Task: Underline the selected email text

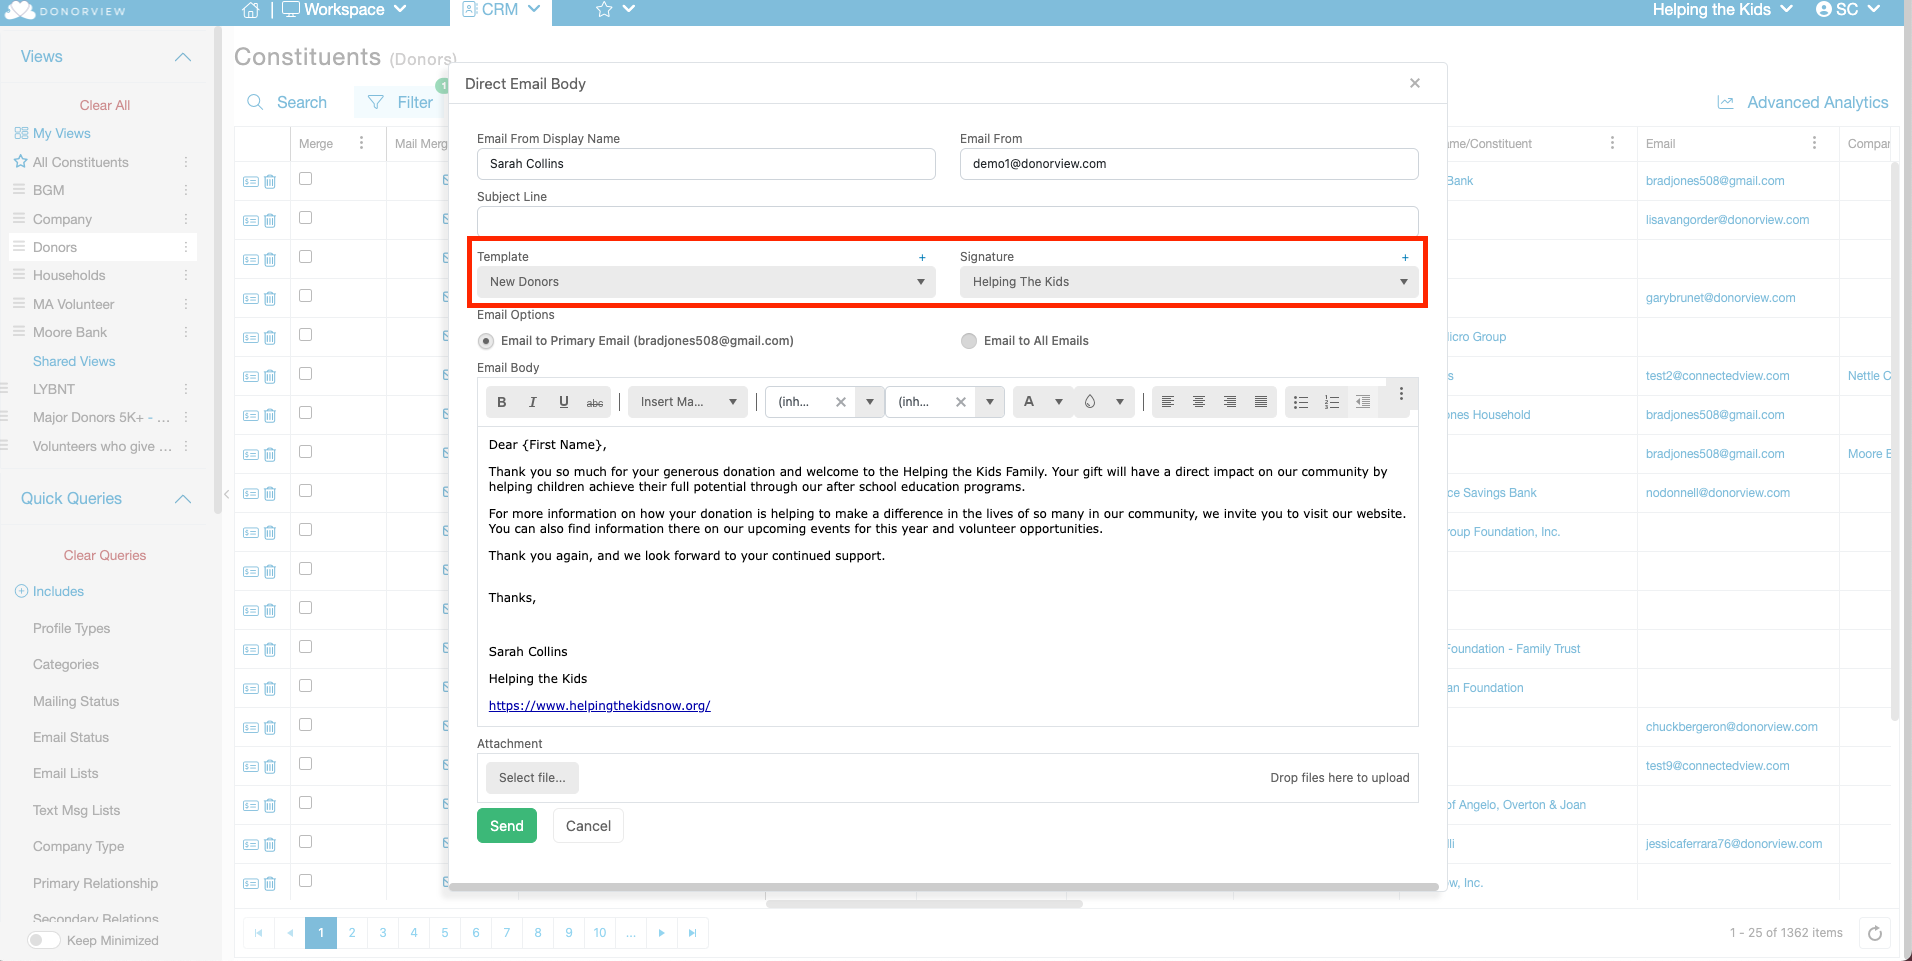Action: 564,402
